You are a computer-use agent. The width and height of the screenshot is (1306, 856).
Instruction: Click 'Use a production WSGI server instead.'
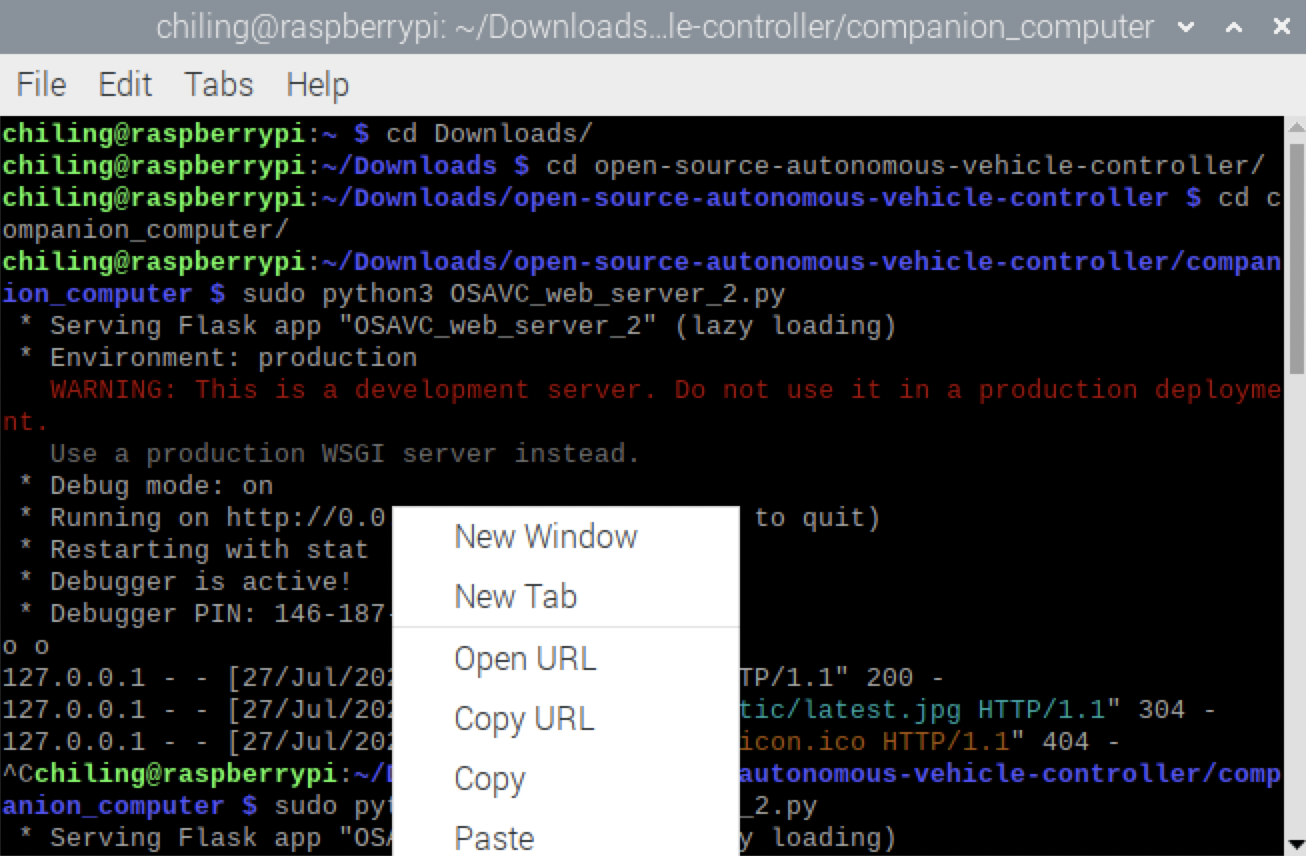point(345,453)
